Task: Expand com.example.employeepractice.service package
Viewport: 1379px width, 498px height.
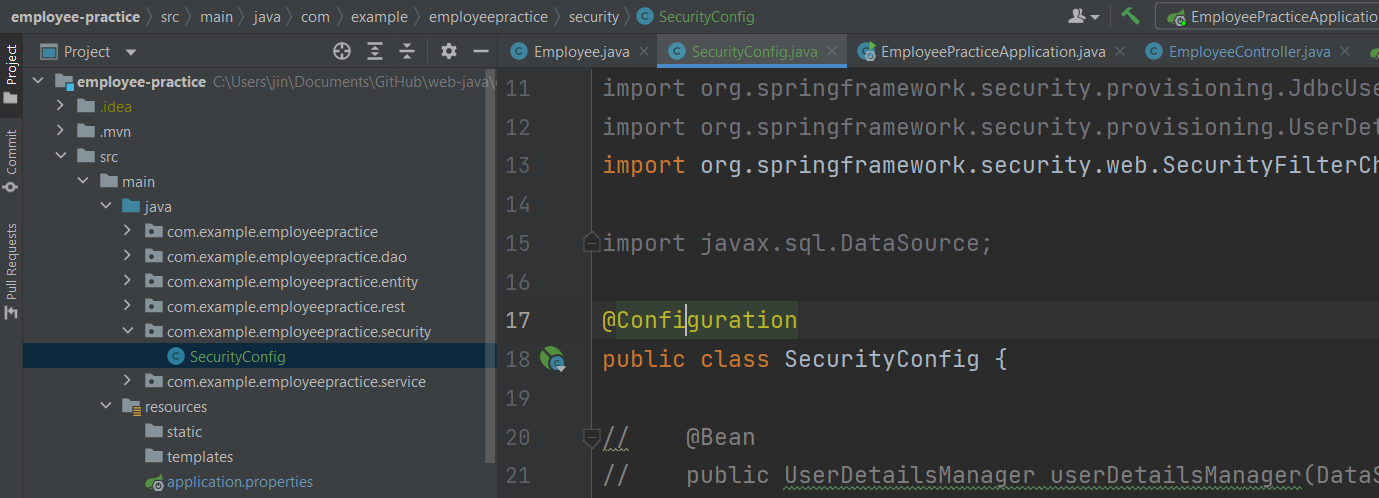Action: tap(127, 382)
